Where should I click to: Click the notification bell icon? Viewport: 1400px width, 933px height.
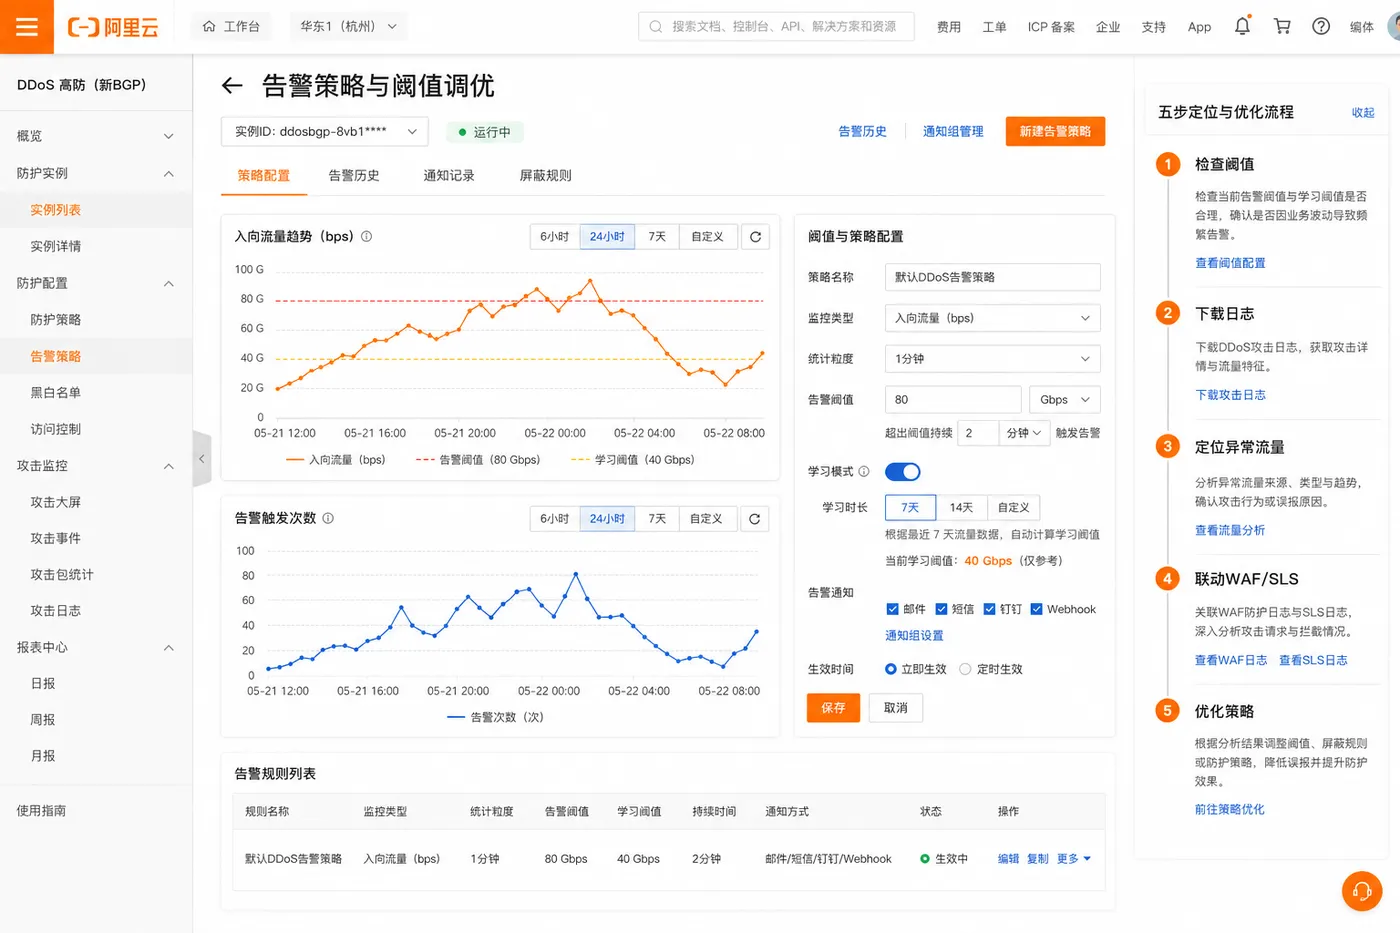point(1242,26)
